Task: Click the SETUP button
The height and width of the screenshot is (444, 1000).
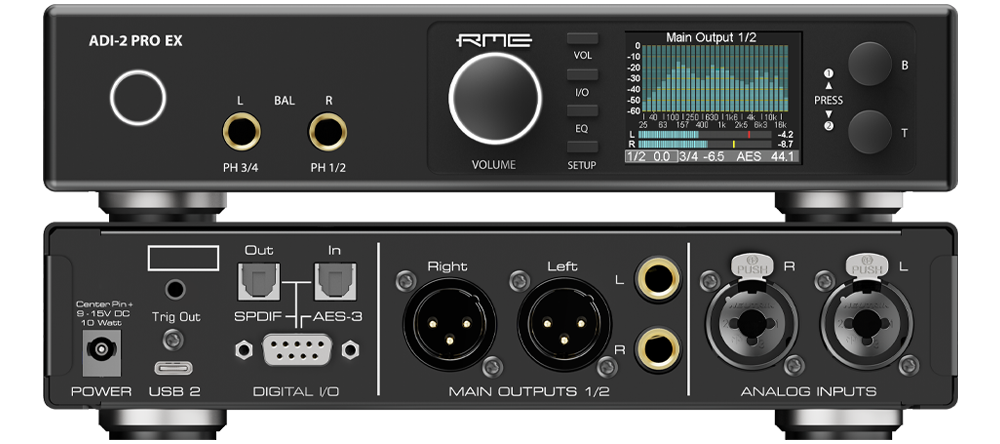Action: click(x=582, y=147)
